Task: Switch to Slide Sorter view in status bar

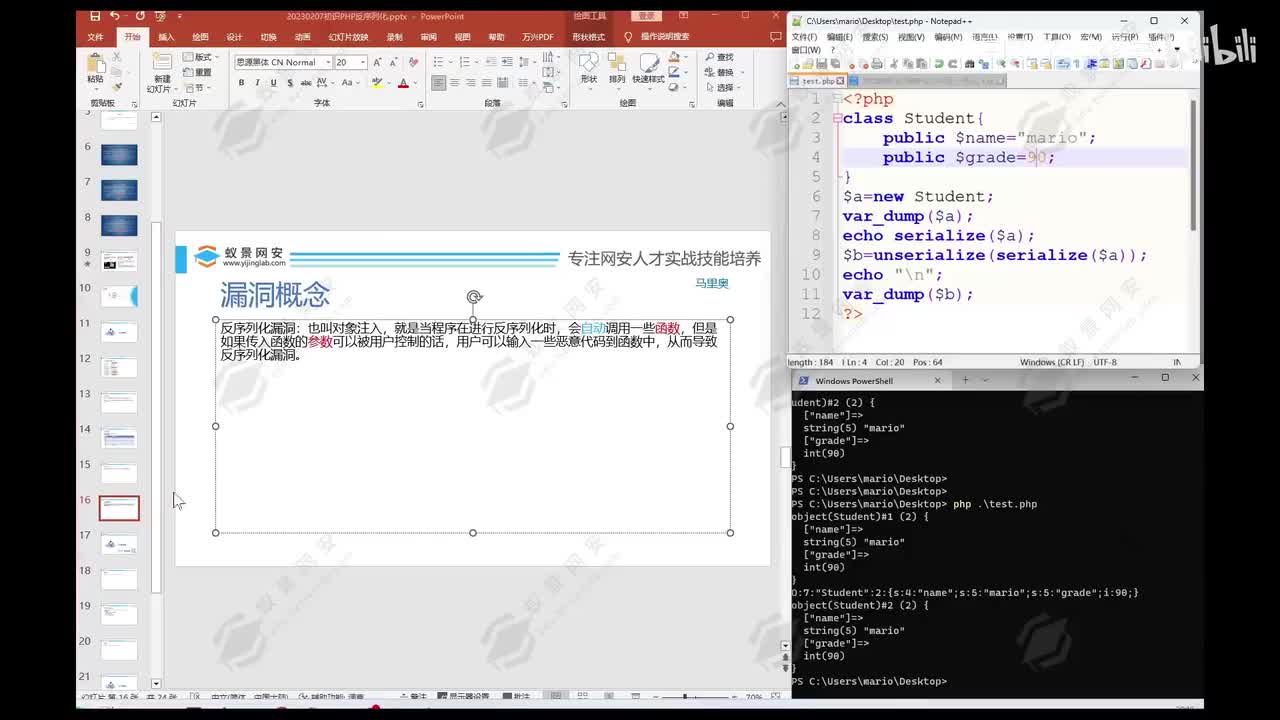Action: (x=583, y=695)
